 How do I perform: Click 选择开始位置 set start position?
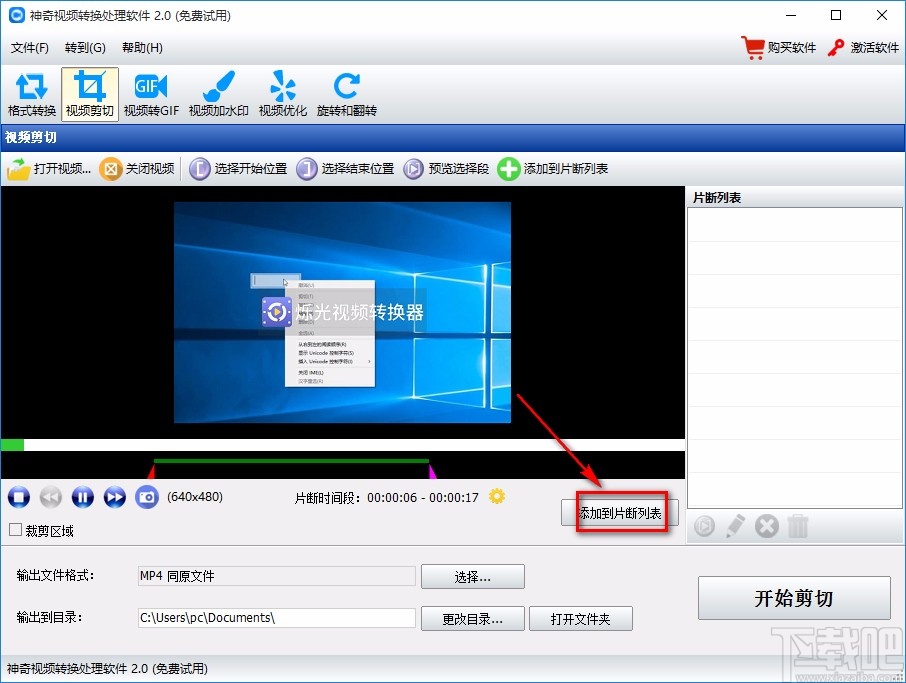pos(238,169)
